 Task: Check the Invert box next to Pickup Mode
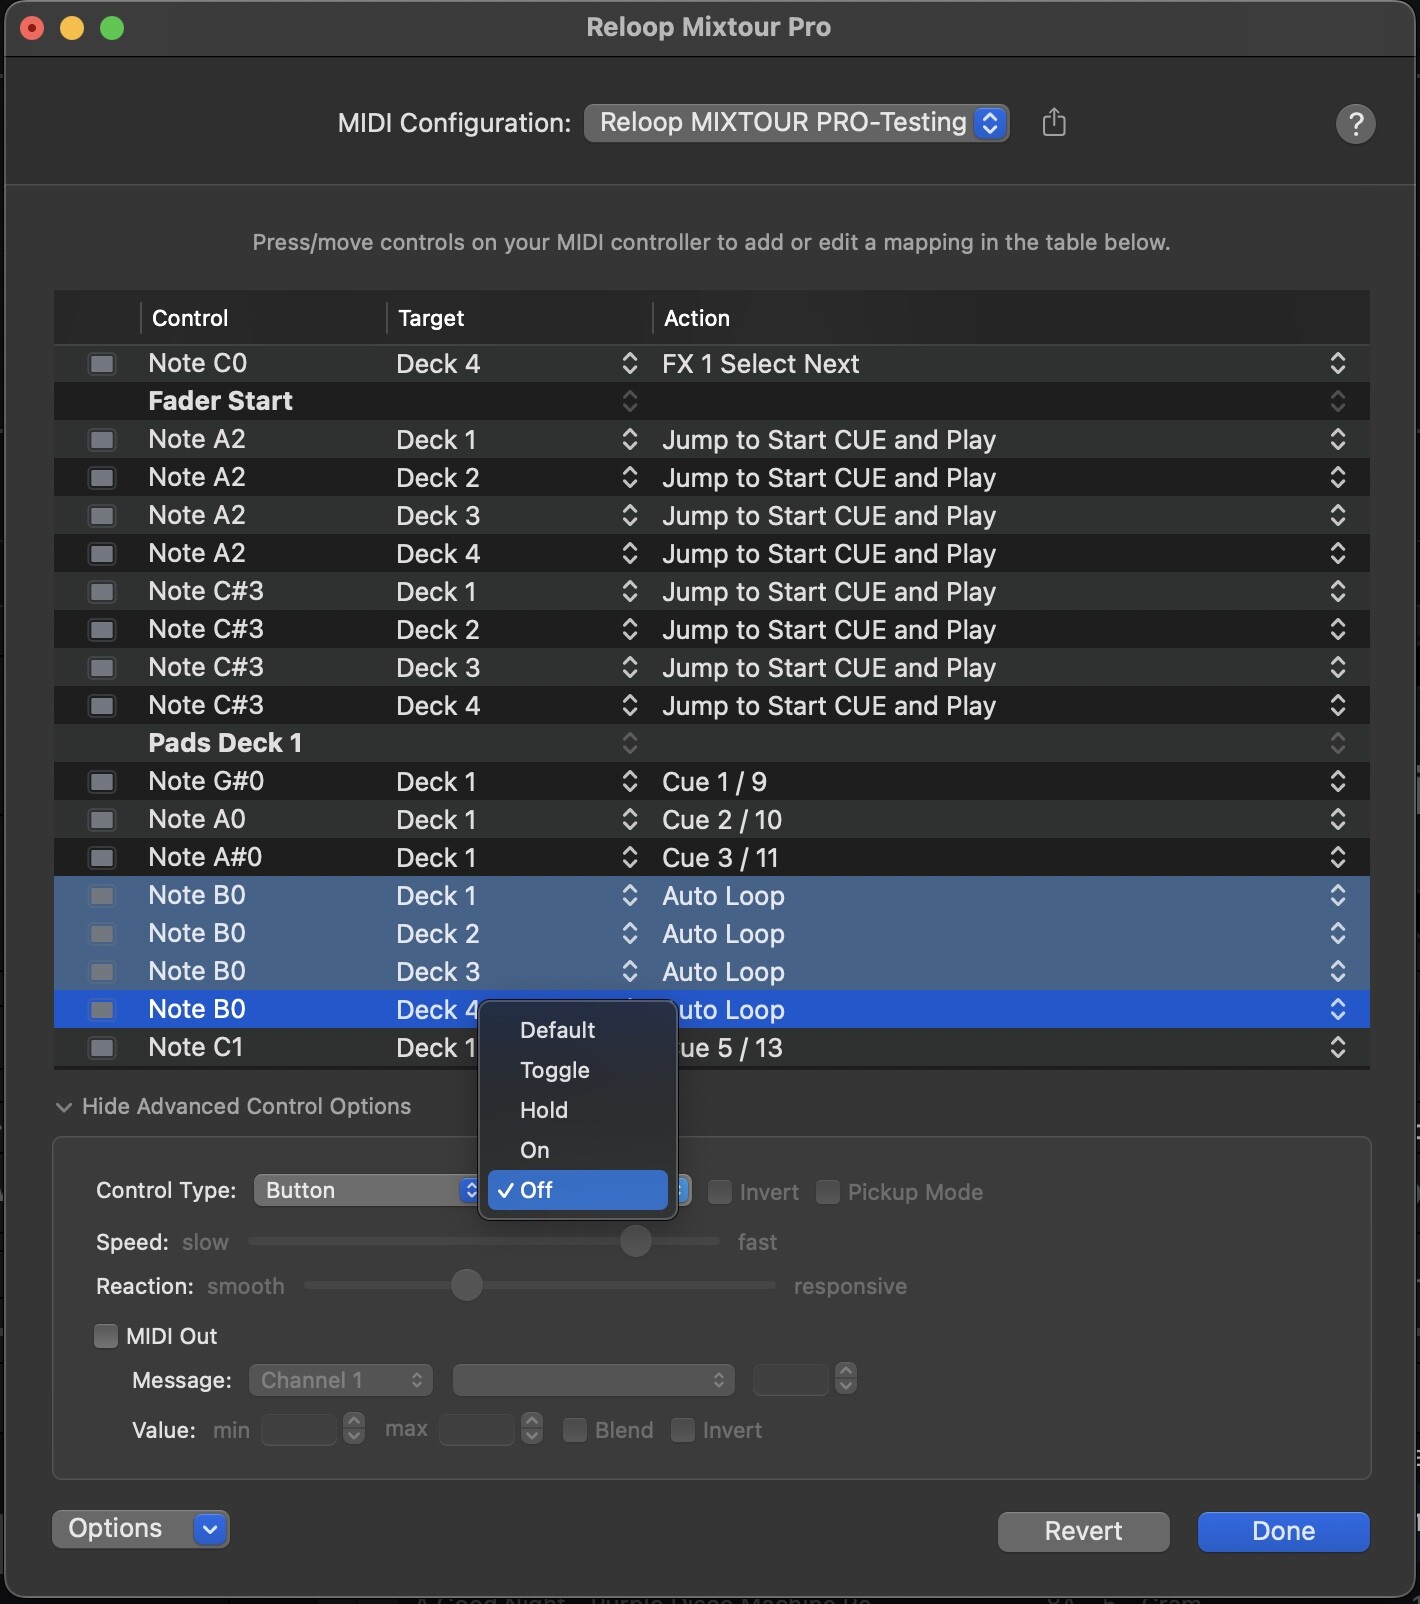coord(720,1192)
